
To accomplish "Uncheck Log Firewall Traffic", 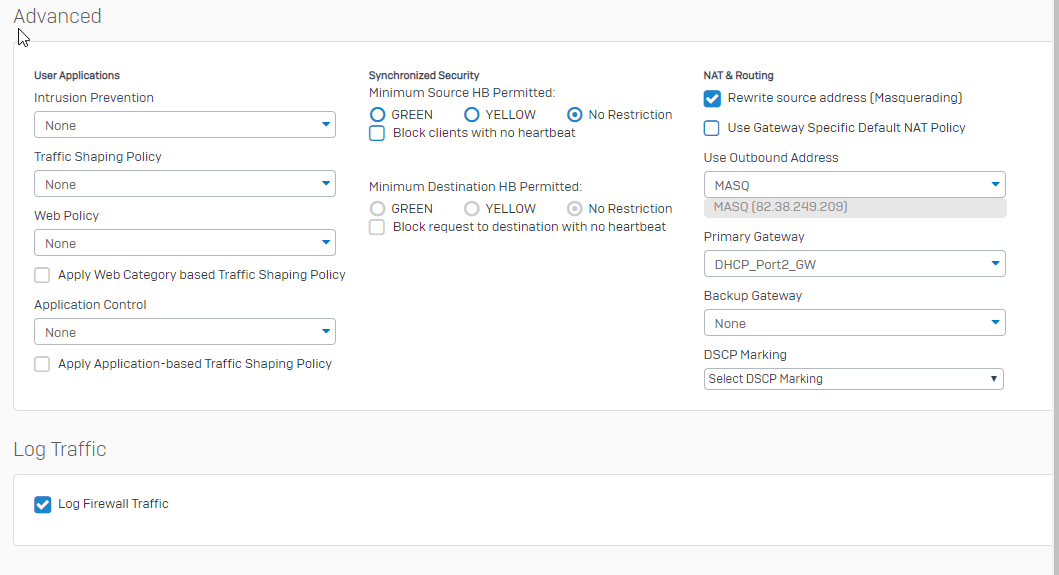I will (42, 504).
